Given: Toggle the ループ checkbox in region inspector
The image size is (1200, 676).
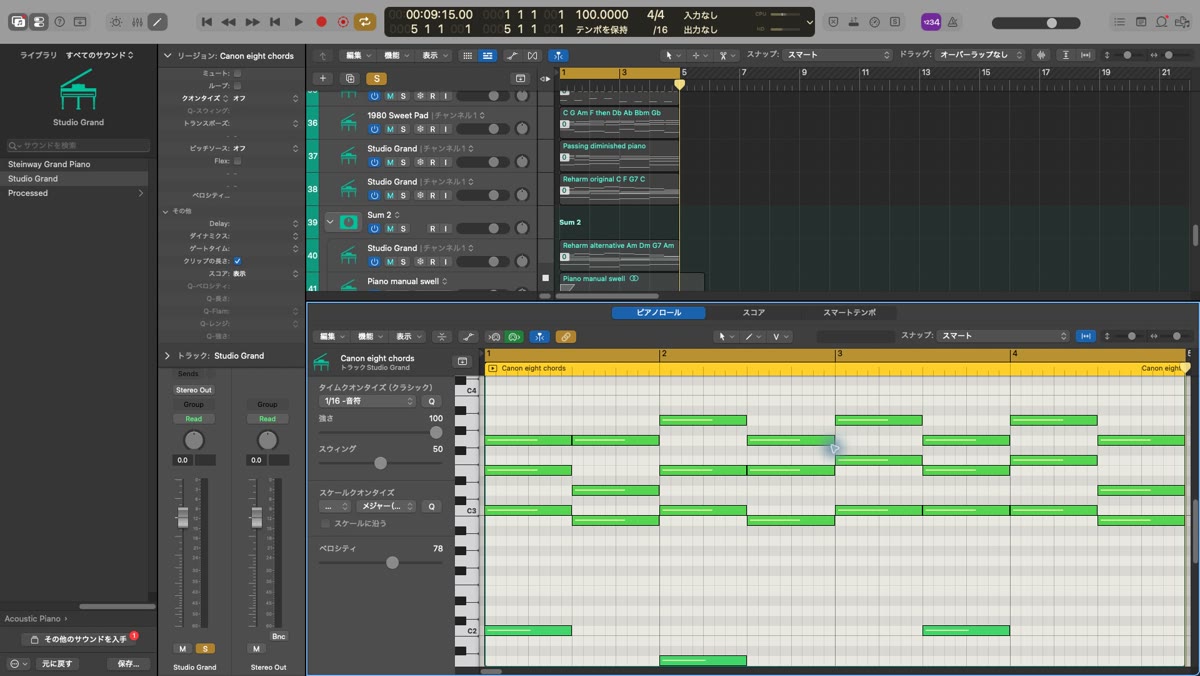Looking at the screenshot, I should (x=237, y=86).
